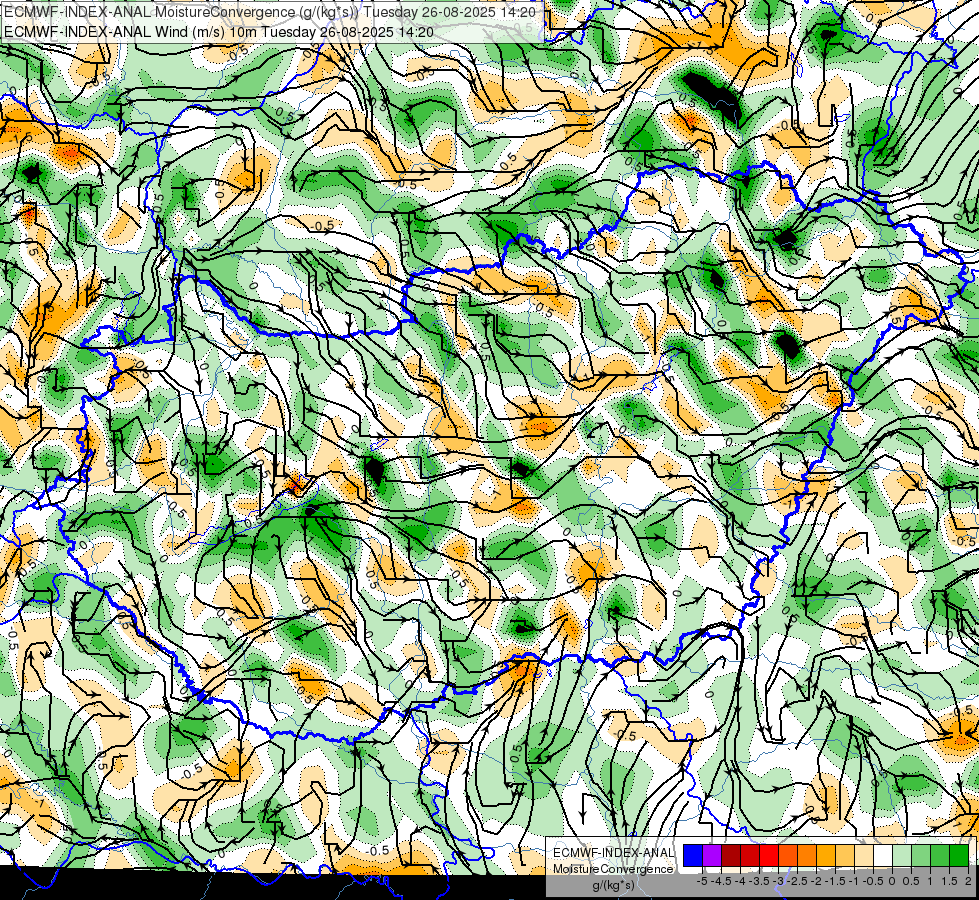Screen dimensions: 979x900
Task: Click the -4 tick label on legend
Action: point(740,881)
